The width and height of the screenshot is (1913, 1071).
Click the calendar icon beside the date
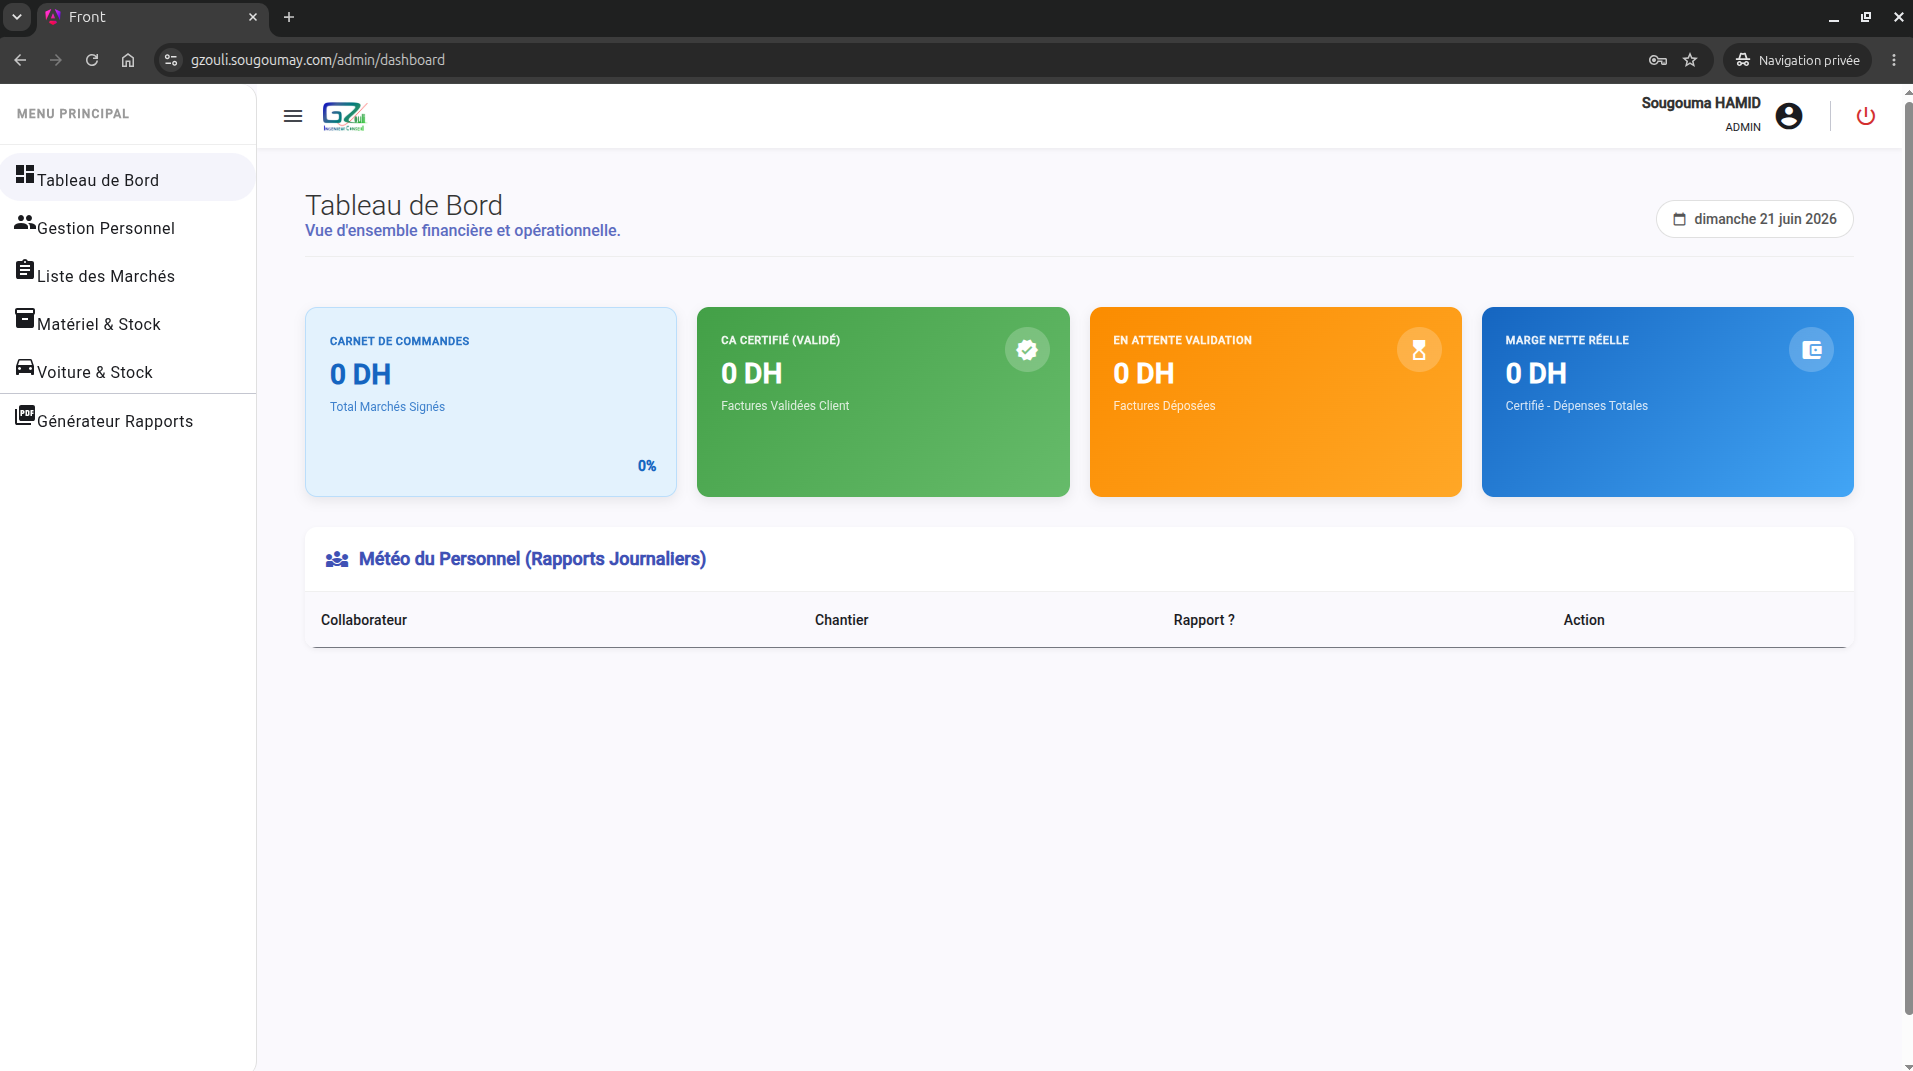coord(1680,219)
